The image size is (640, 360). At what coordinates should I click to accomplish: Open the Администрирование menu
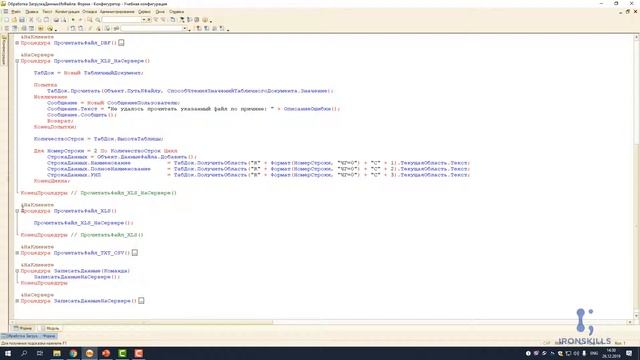pyautogui.click(x=117, y=12)
